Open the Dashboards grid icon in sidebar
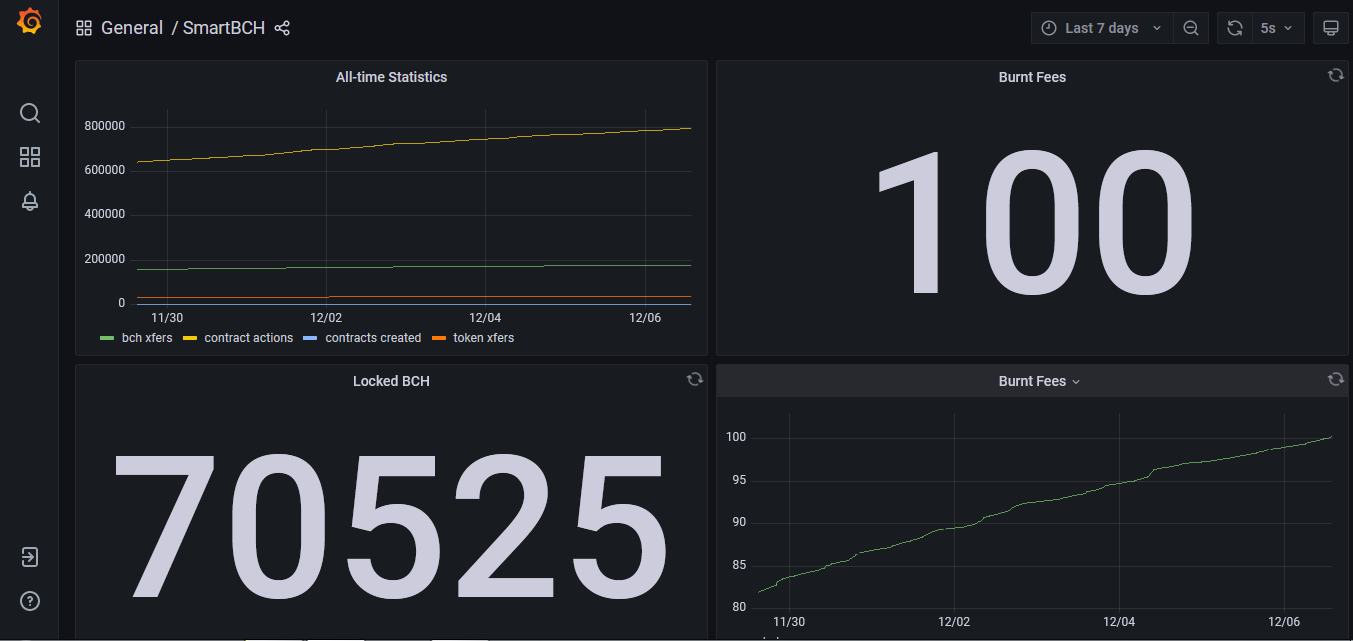Image resolution: width=1353 pixels, height=641 pixels. click(30, 157)
